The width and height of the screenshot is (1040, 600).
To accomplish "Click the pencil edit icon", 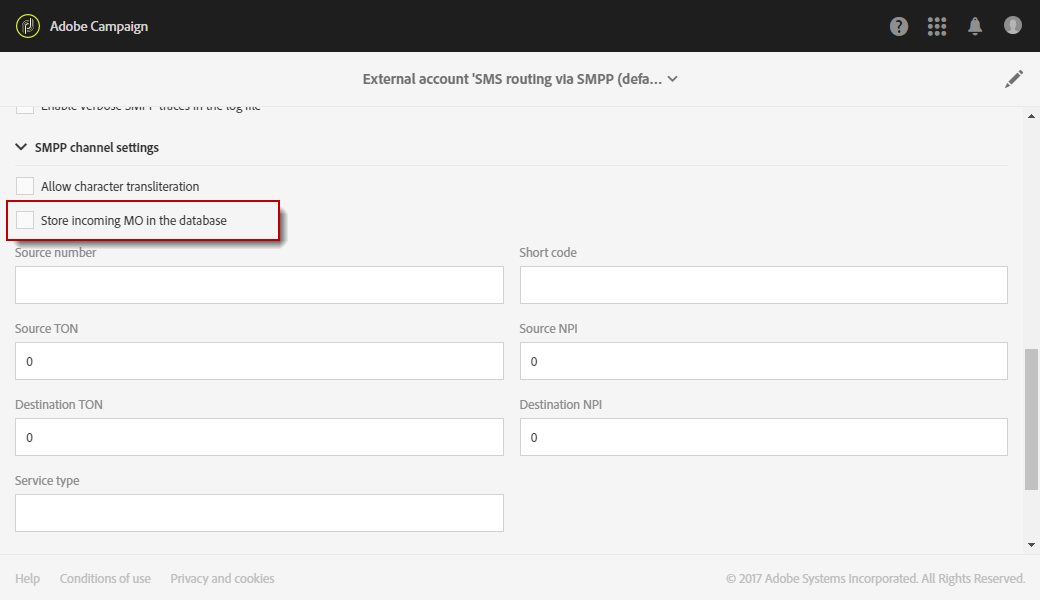I will click(1014, 79).
